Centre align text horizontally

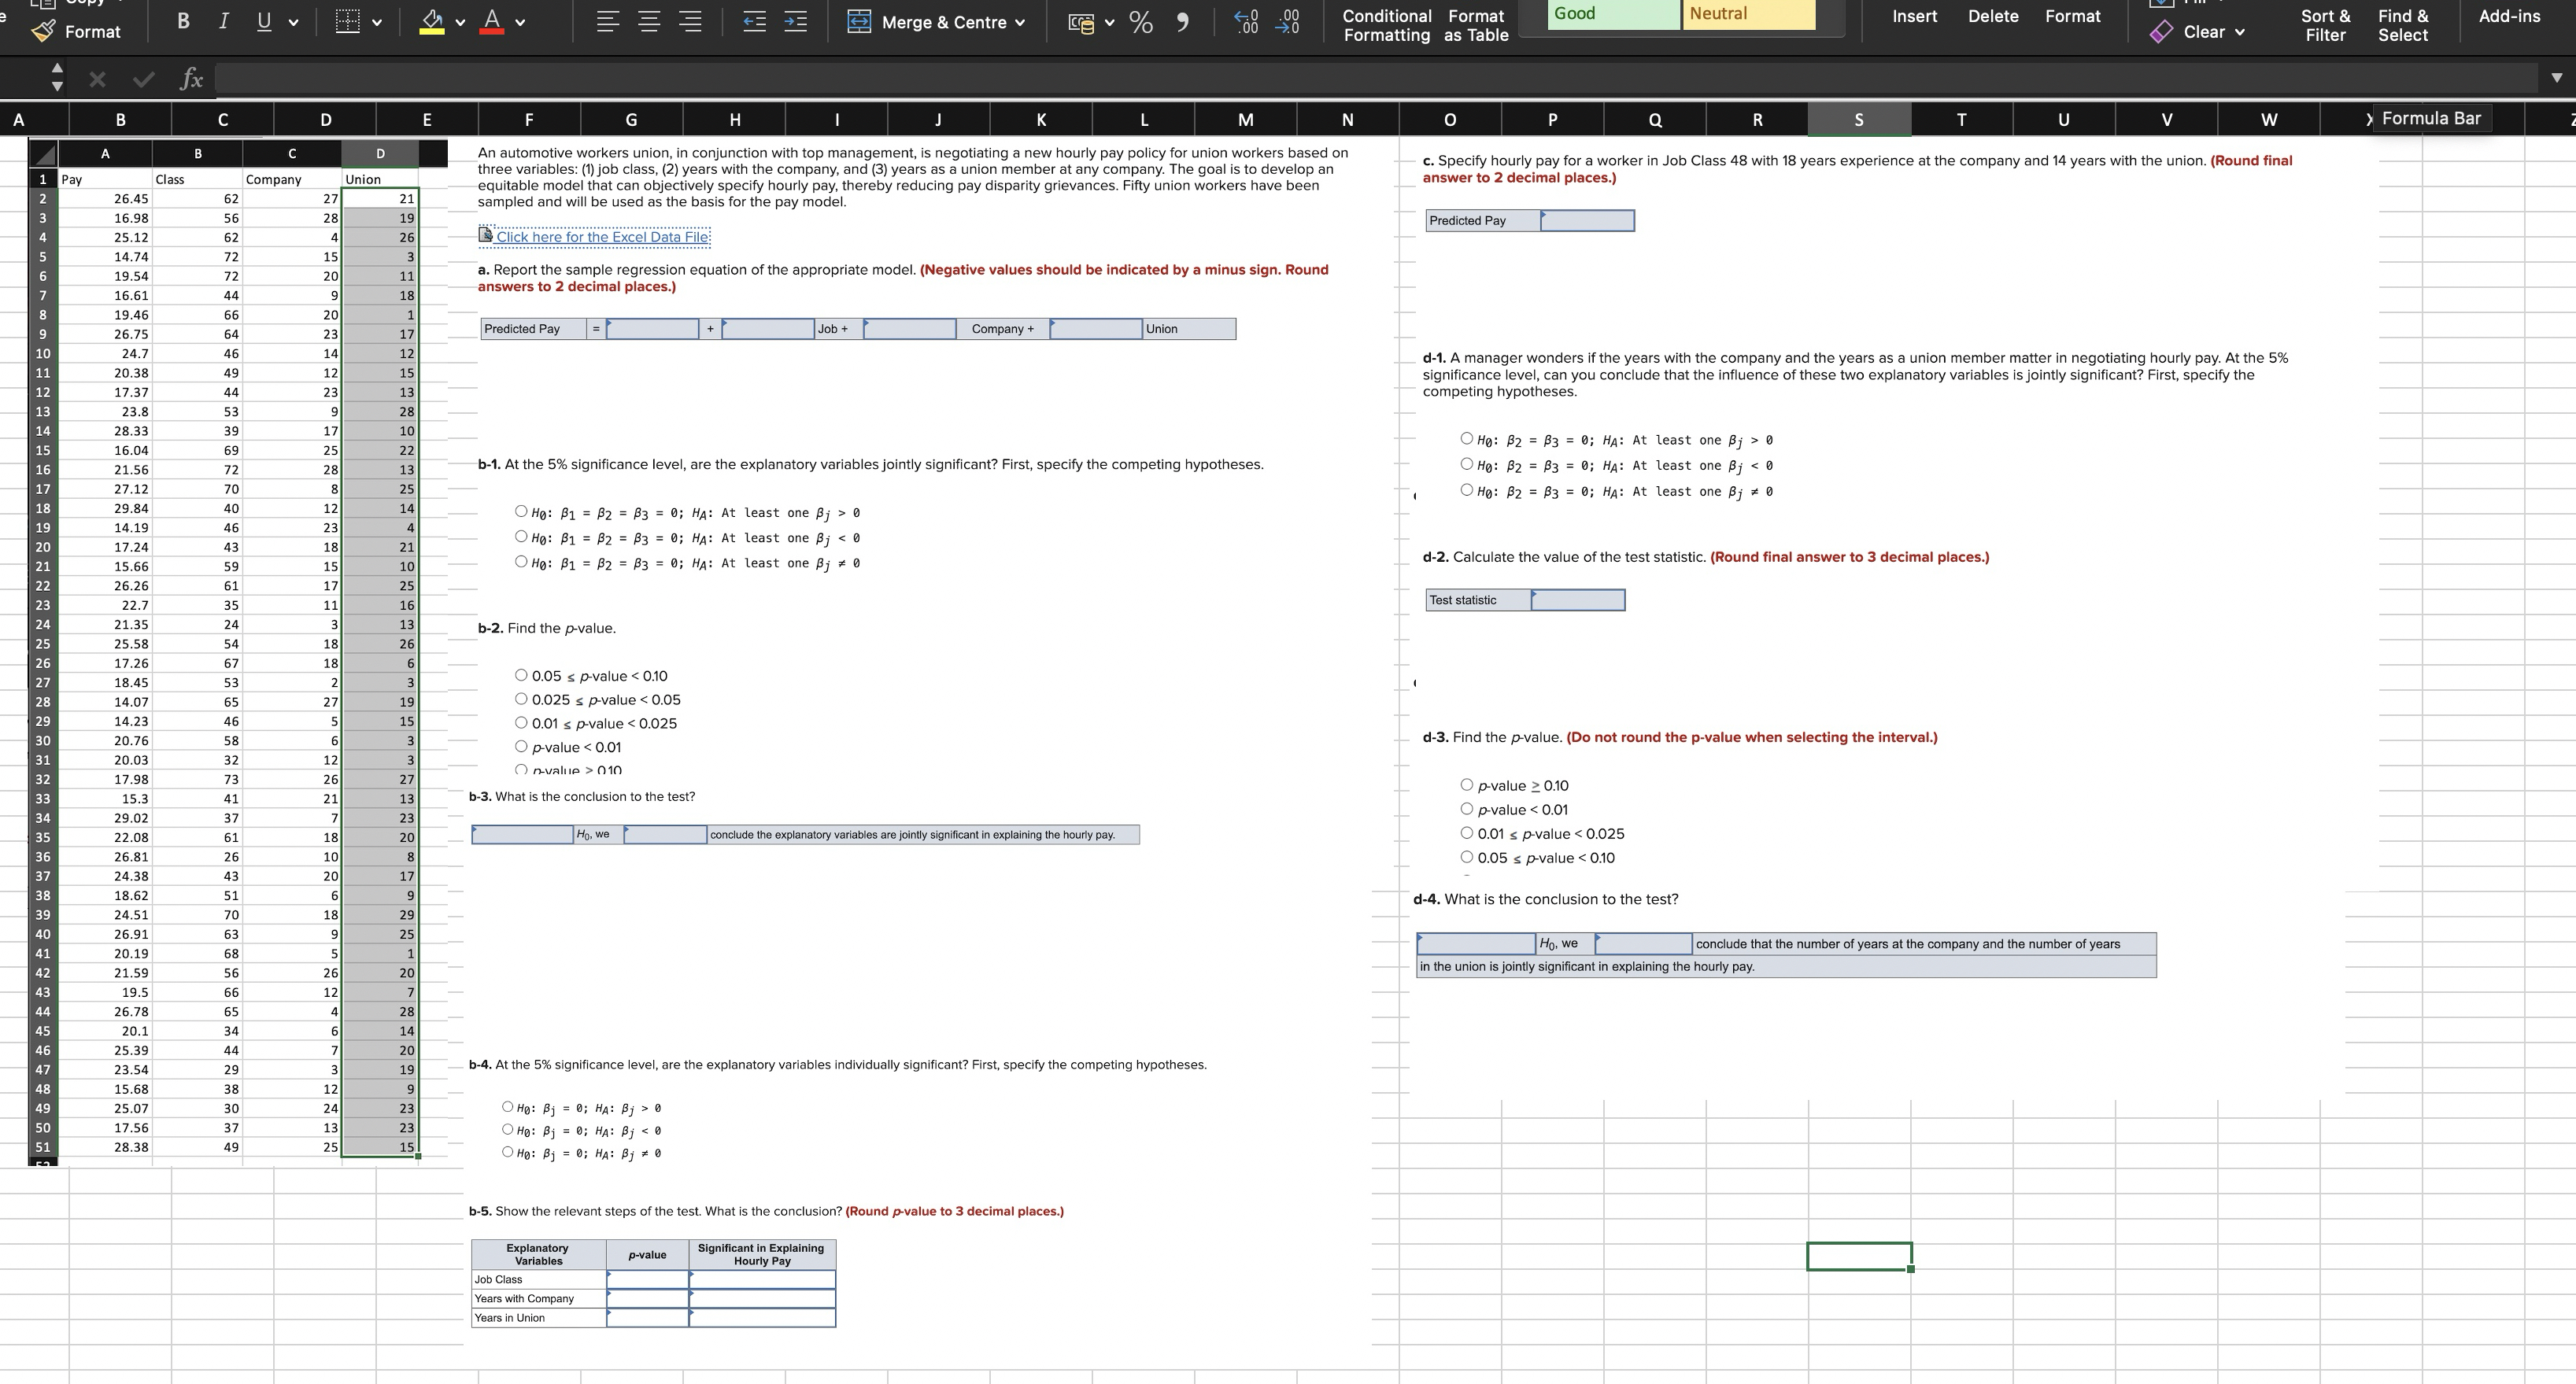click(x=649, y=21)
